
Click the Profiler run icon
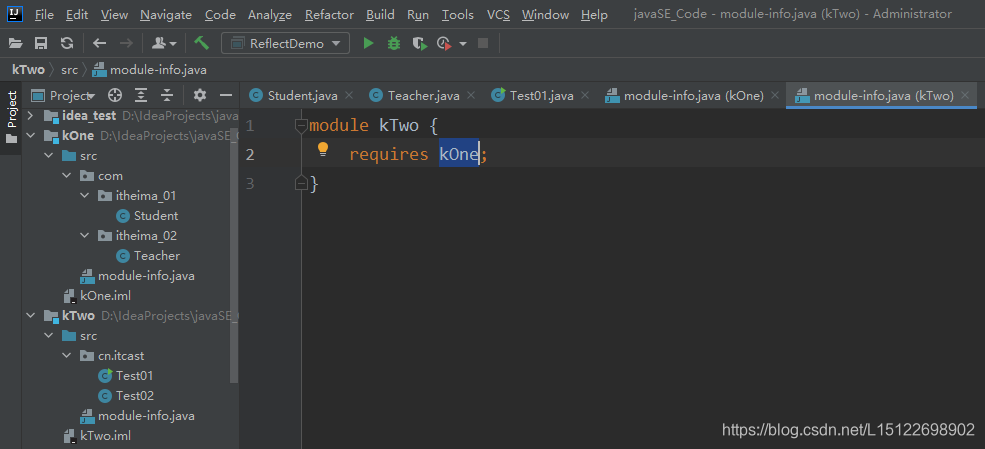(x=444, y=43)
